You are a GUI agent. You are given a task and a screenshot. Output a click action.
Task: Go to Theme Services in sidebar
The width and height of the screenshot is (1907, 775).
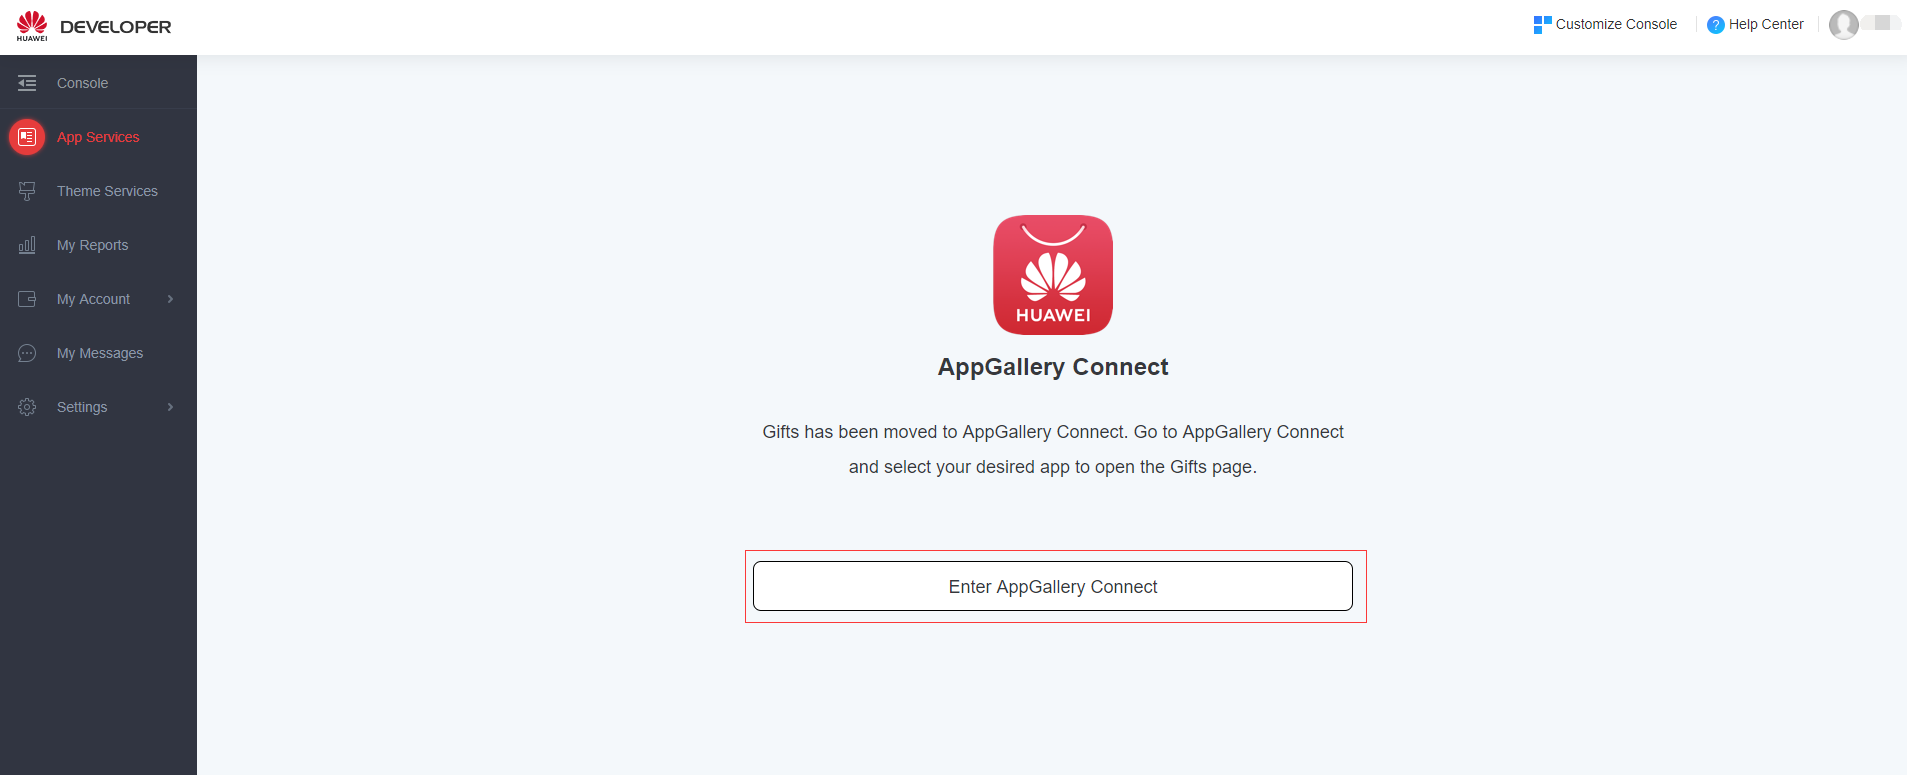[x=107, y=191]
